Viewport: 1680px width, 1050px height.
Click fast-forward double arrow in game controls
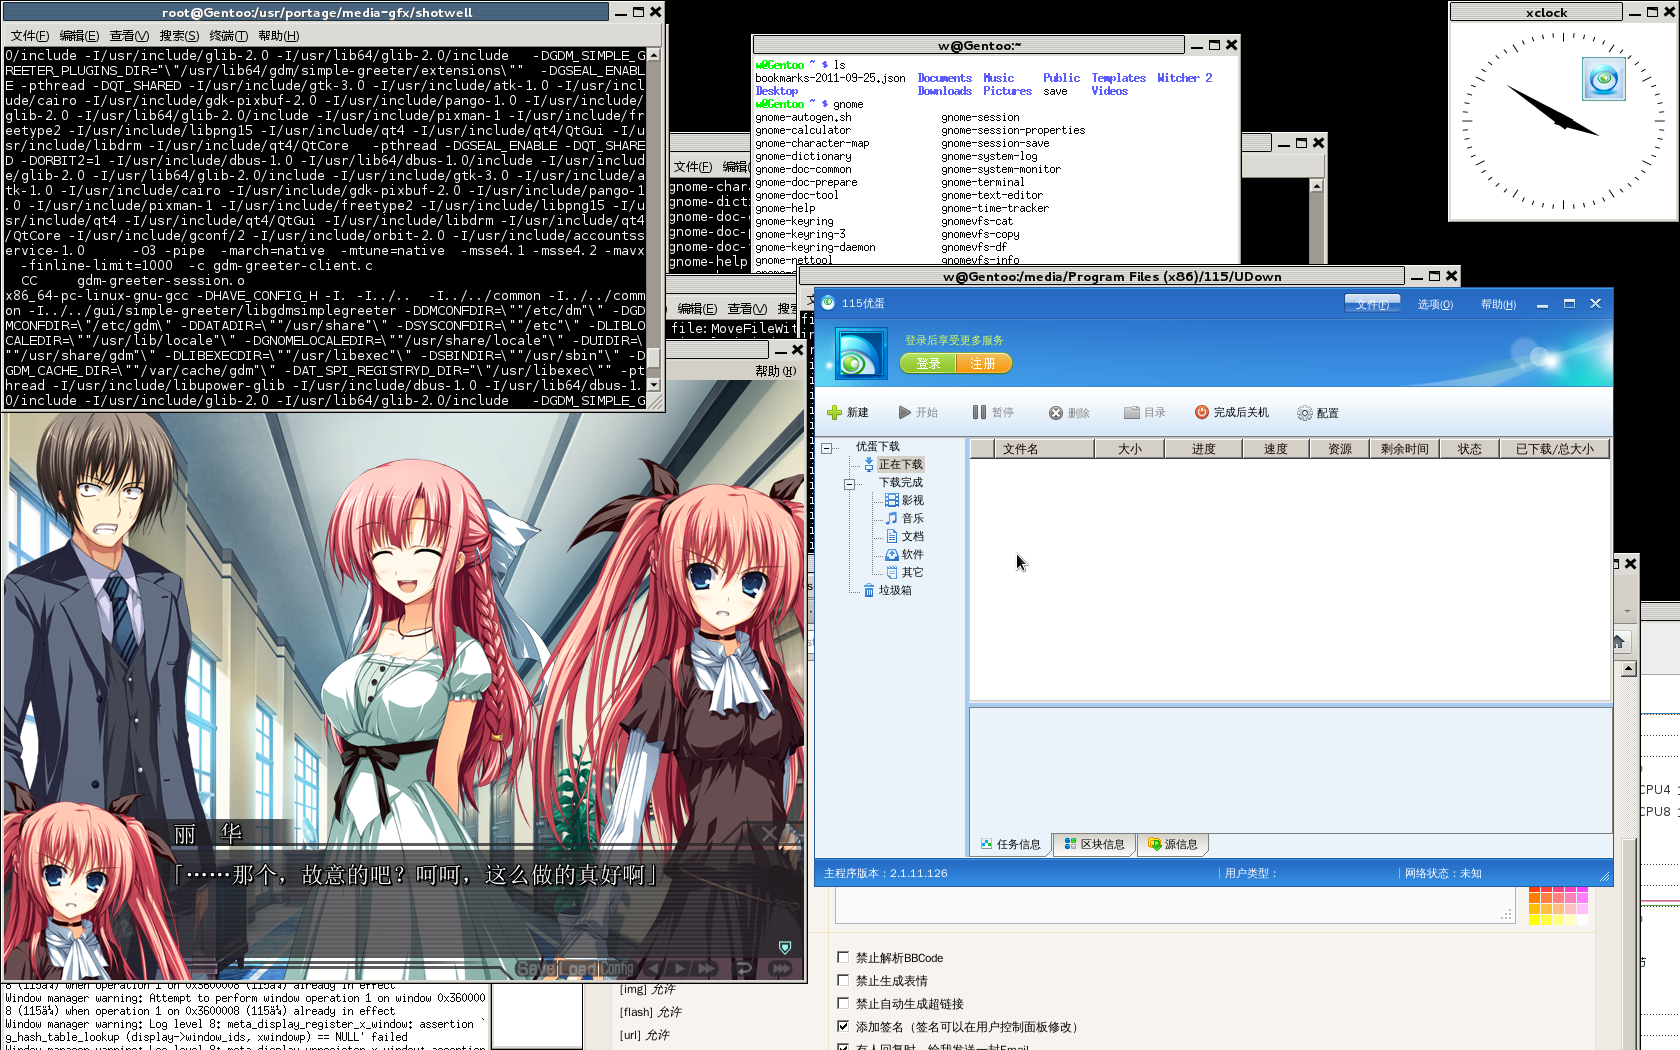[707, 968]
